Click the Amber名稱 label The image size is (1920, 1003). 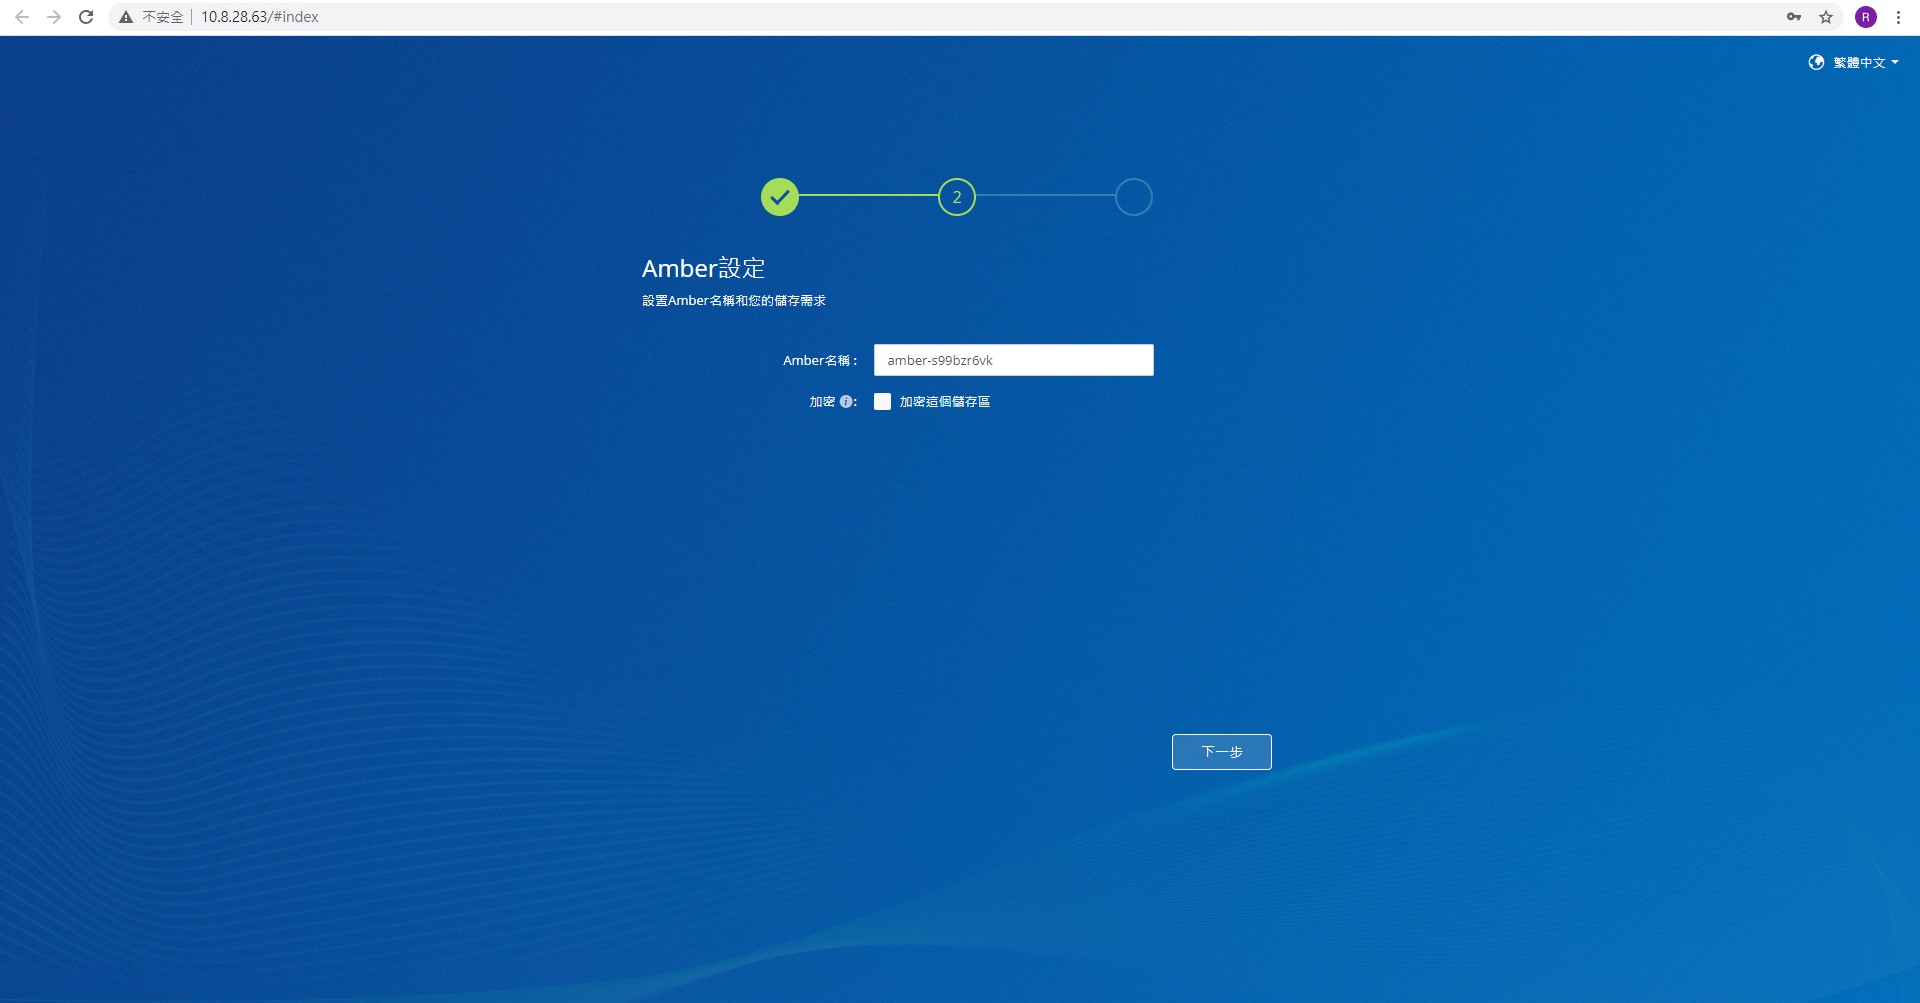820,360
